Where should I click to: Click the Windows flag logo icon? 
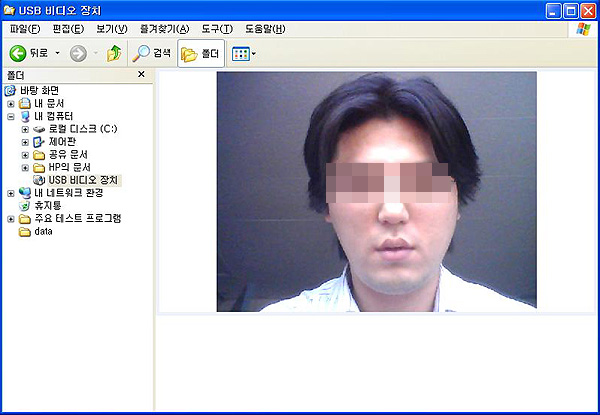click(x=583, y=29)
